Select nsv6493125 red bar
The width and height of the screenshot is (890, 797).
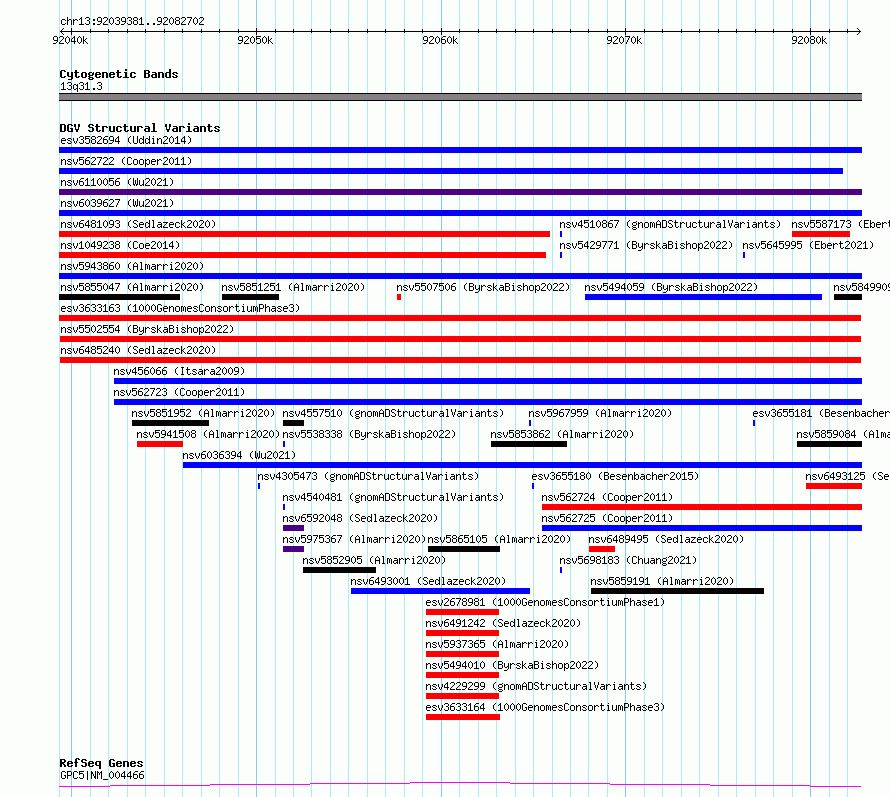pyautogui.click(x=834, y=486)
